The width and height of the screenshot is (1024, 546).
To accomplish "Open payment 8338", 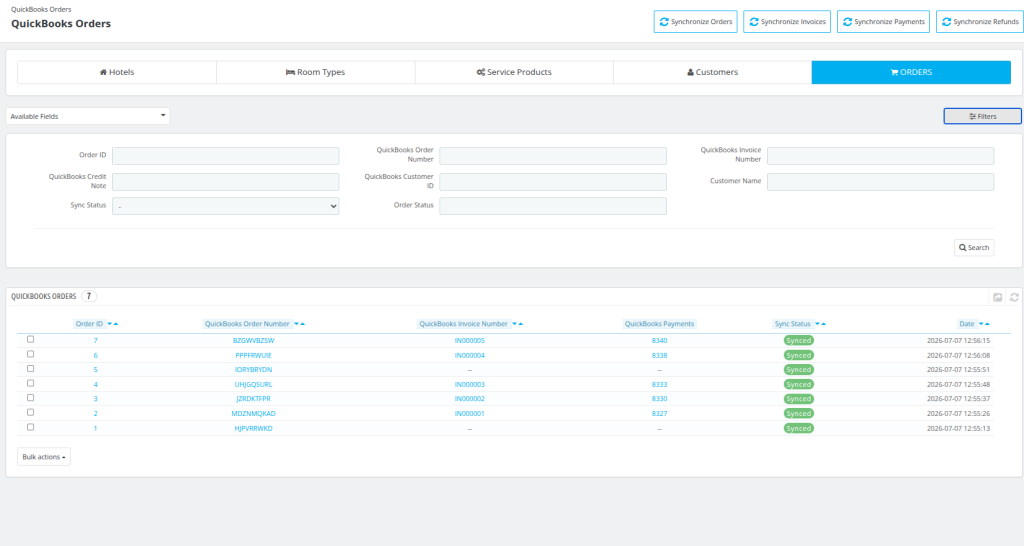I will pos(660,355).
